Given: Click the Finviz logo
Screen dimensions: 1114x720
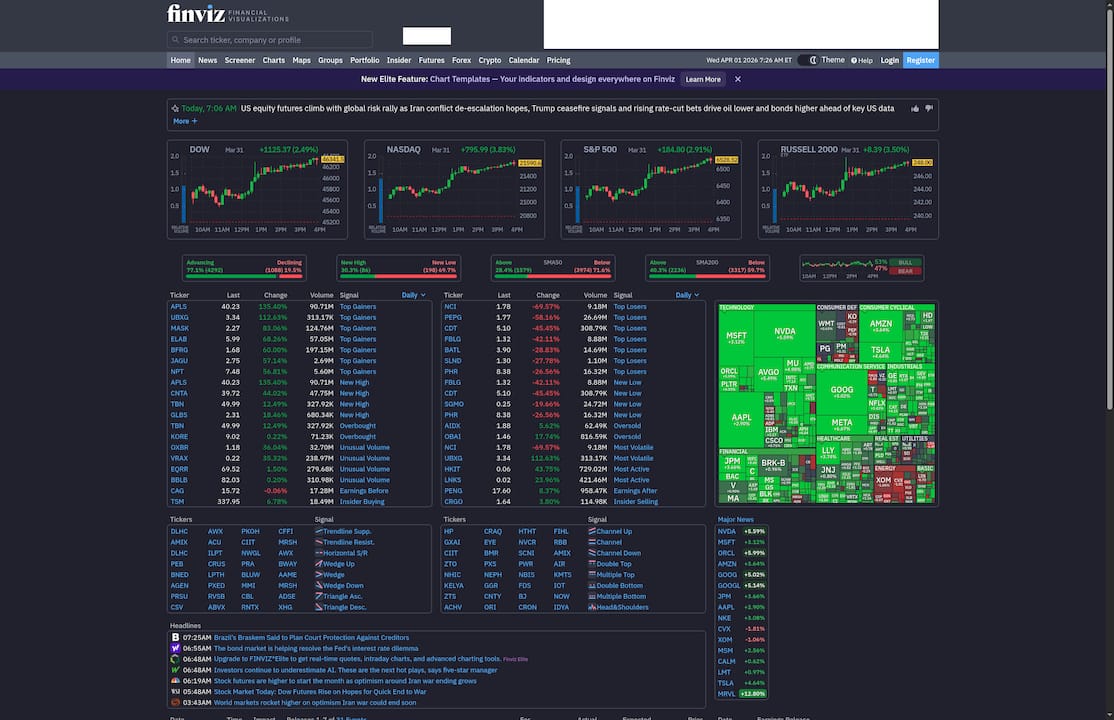Looking at the screenshot, I should click(194, 14).
